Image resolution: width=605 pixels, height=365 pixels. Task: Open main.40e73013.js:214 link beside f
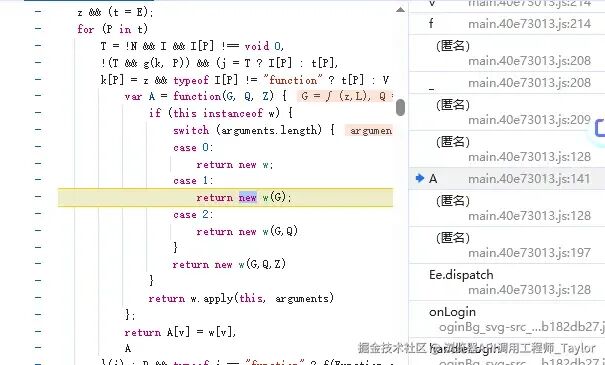529,24
